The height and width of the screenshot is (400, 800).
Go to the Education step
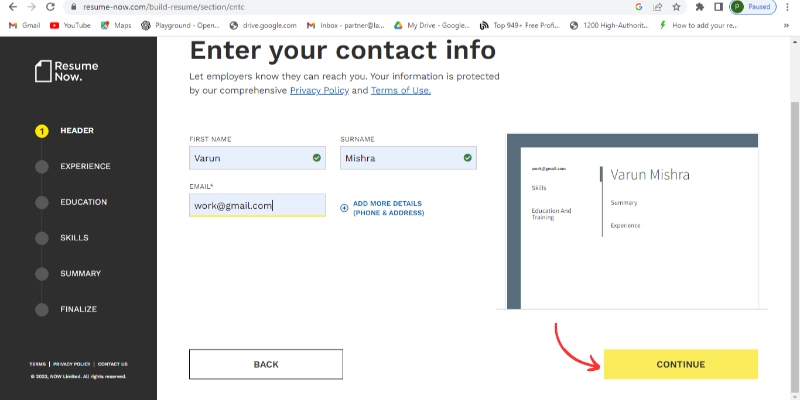coord(83,202)
